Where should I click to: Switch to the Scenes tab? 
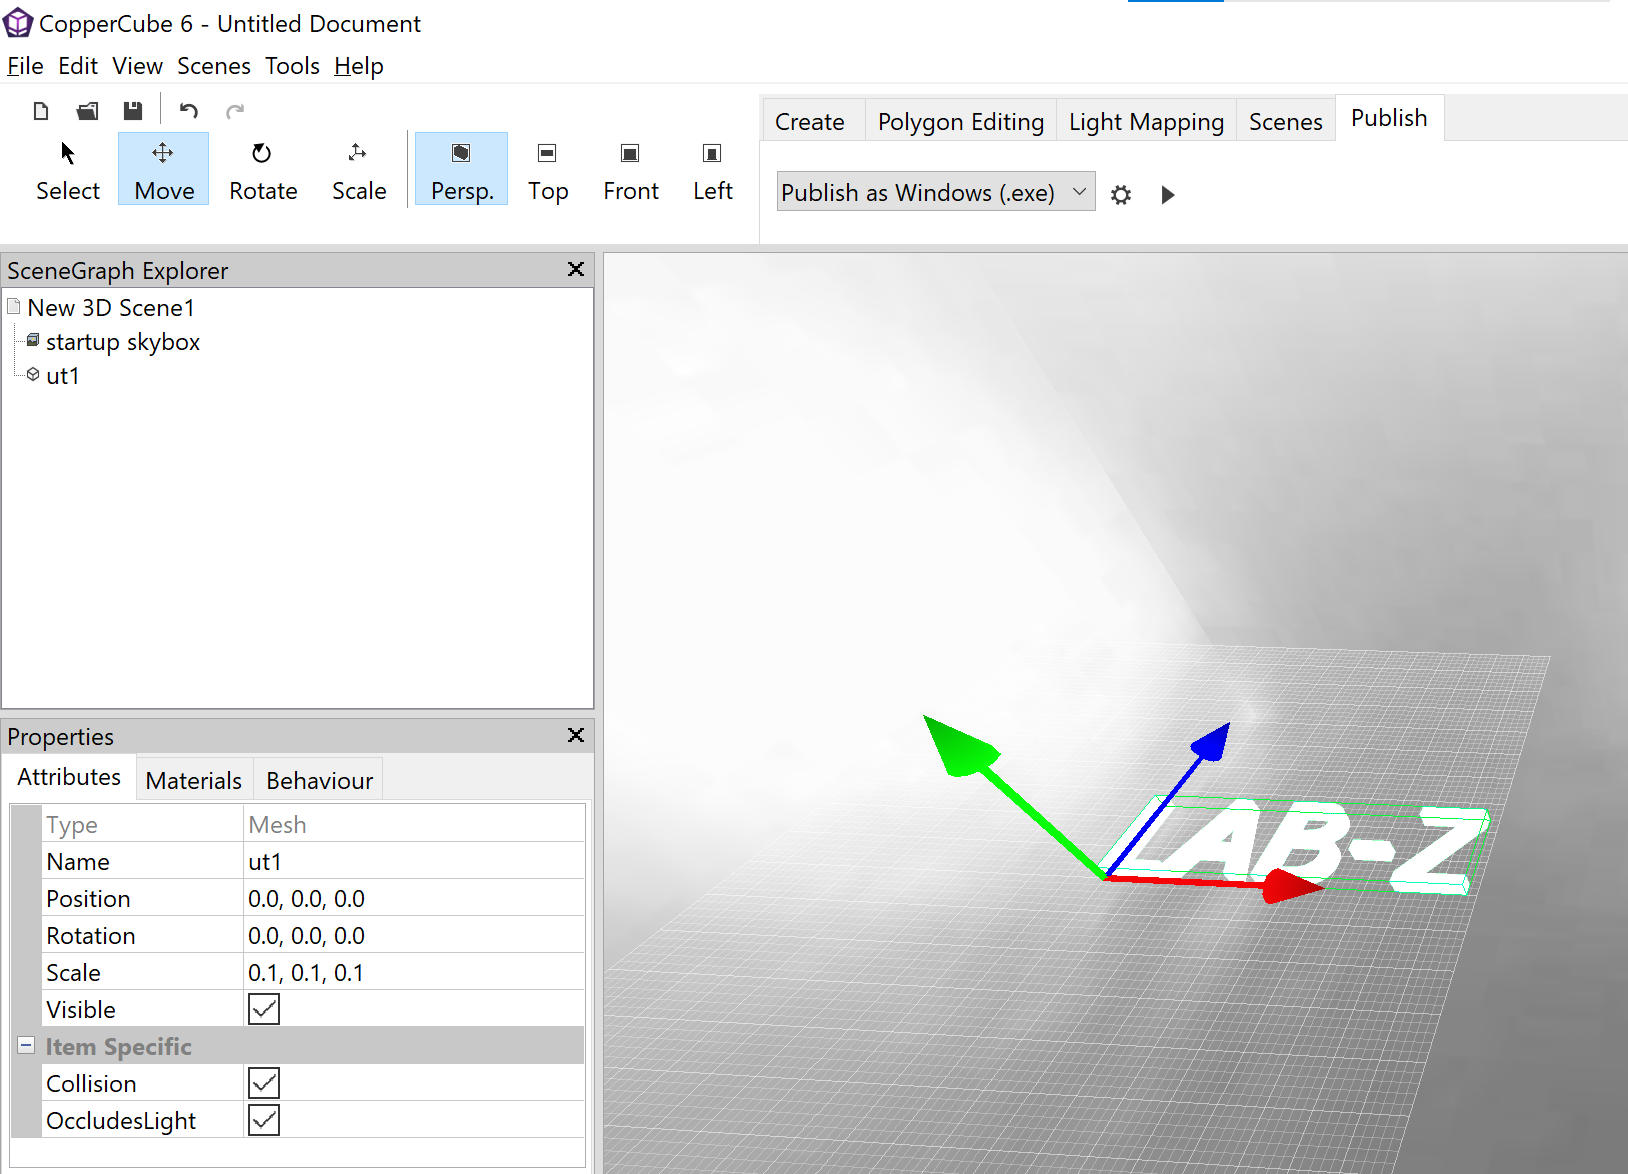pos(1285,122)
